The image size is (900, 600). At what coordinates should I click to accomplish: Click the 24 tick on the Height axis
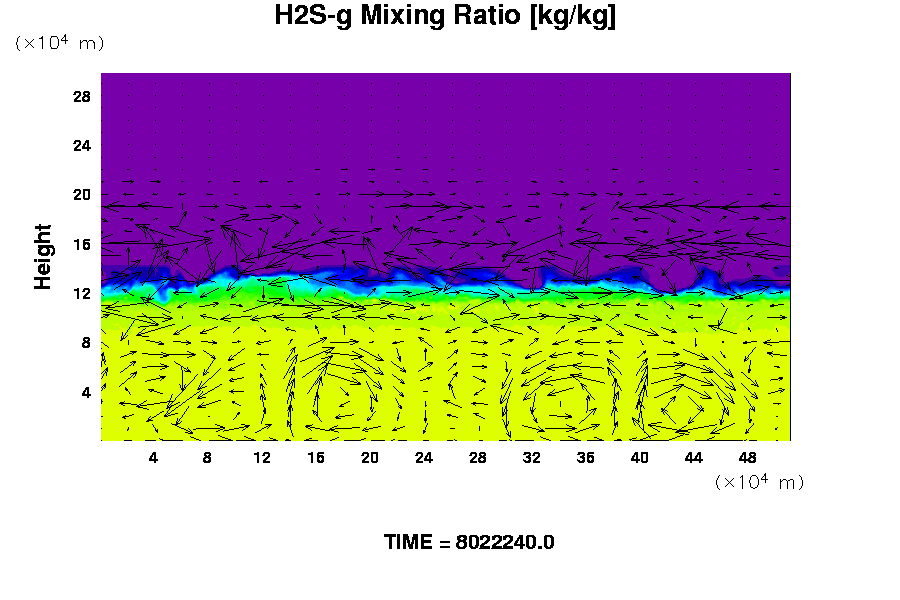[x=83, y=146]
